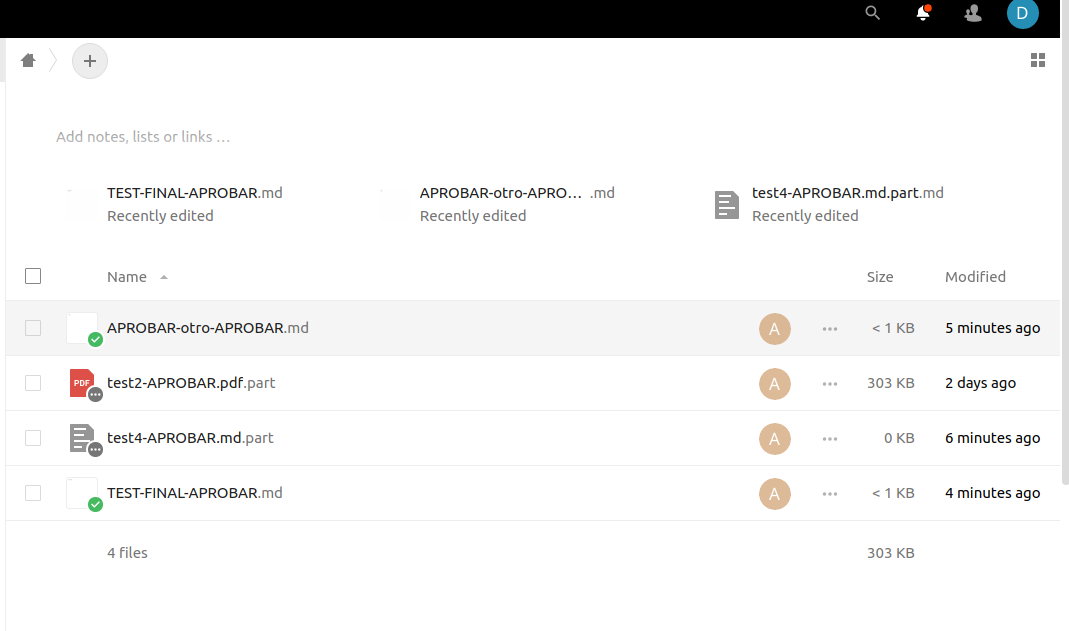Screen dimensions: 1069x631
Task: Open the actions menu for TEST-FINAL-APROBAR.md
Action: (x=829, y=493)
